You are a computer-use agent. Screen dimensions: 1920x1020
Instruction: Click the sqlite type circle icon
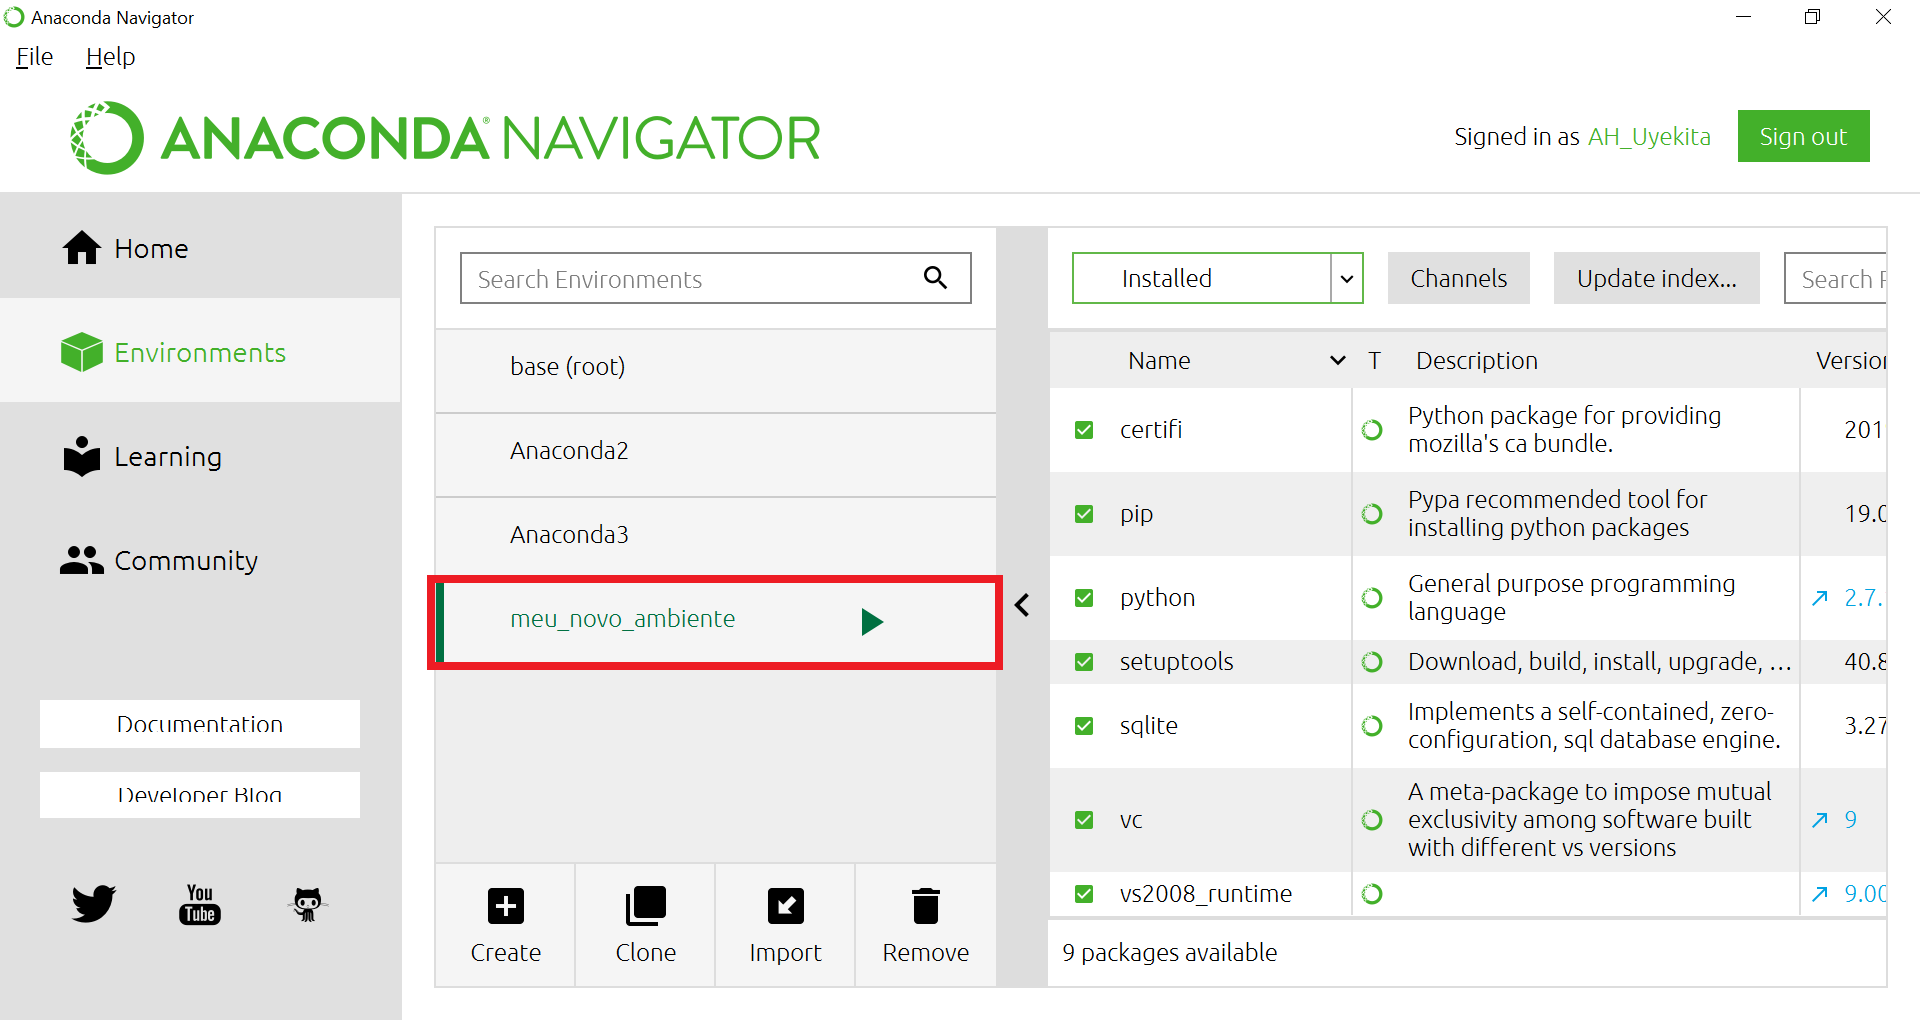coord(1372,725)
